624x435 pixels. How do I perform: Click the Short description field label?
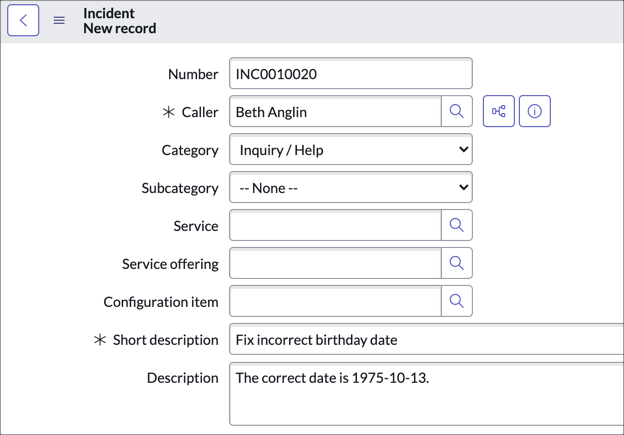(165, 340)
